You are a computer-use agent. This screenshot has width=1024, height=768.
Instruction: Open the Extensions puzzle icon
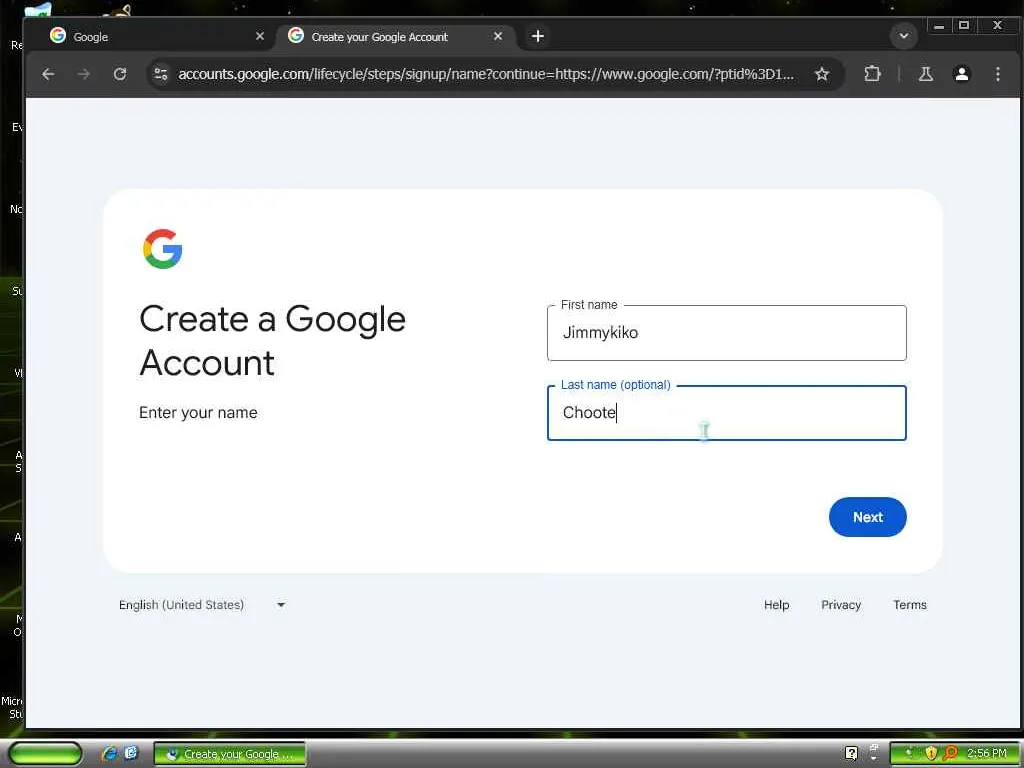click(x=872, y=74)
